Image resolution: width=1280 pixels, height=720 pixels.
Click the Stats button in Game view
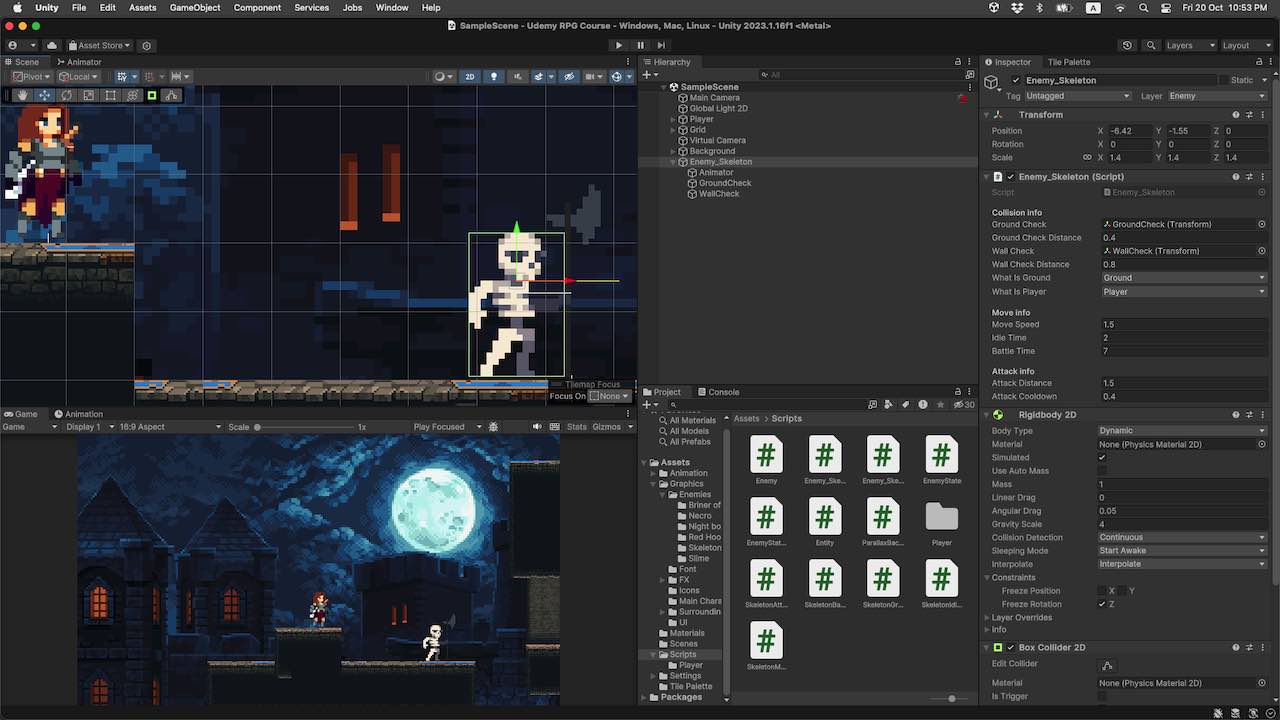click(x=577, y=427)
